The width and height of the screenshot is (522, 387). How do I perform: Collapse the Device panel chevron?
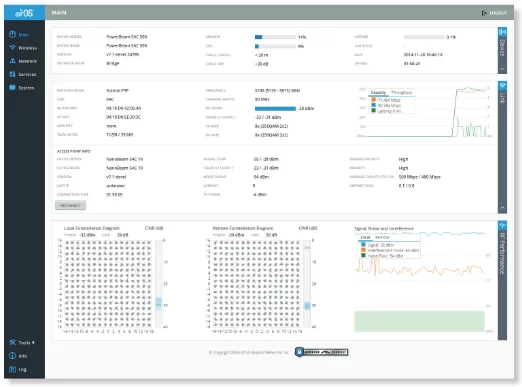point(502,69)
